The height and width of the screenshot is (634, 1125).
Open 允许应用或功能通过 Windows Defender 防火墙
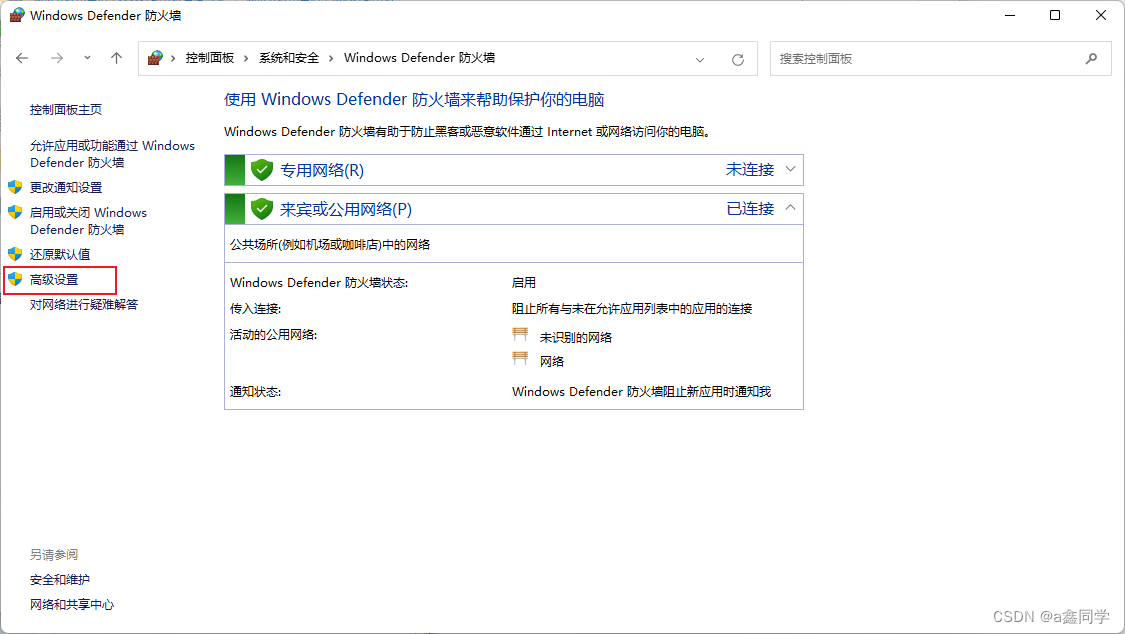[113, 154]
